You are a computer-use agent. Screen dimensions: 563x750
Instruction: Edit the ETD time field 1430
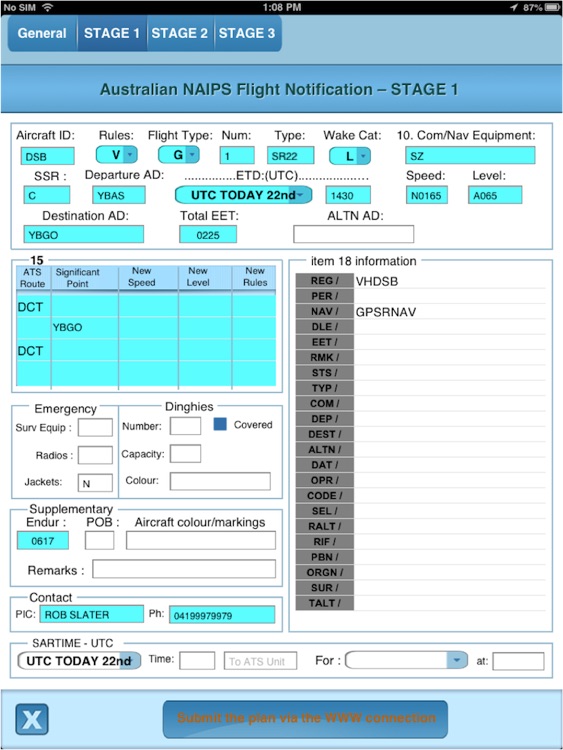[348, 195]
